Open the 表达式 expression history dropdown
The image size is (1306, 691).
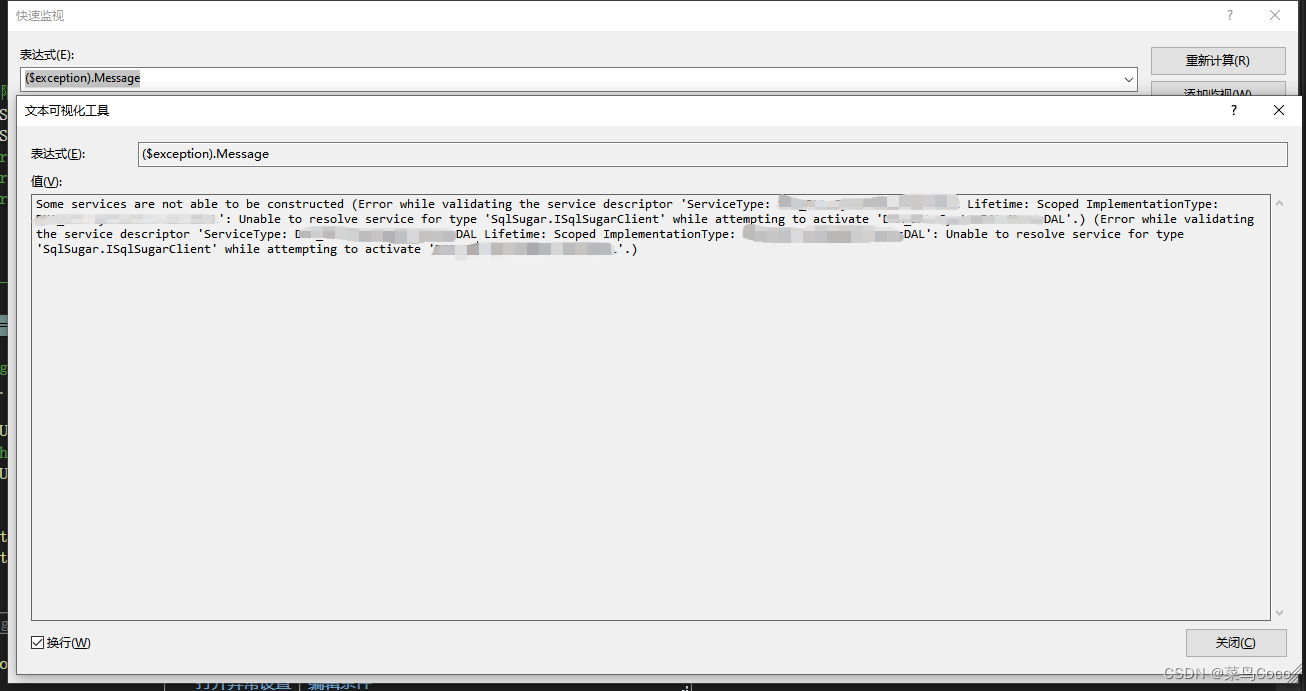coord(1128,79)
